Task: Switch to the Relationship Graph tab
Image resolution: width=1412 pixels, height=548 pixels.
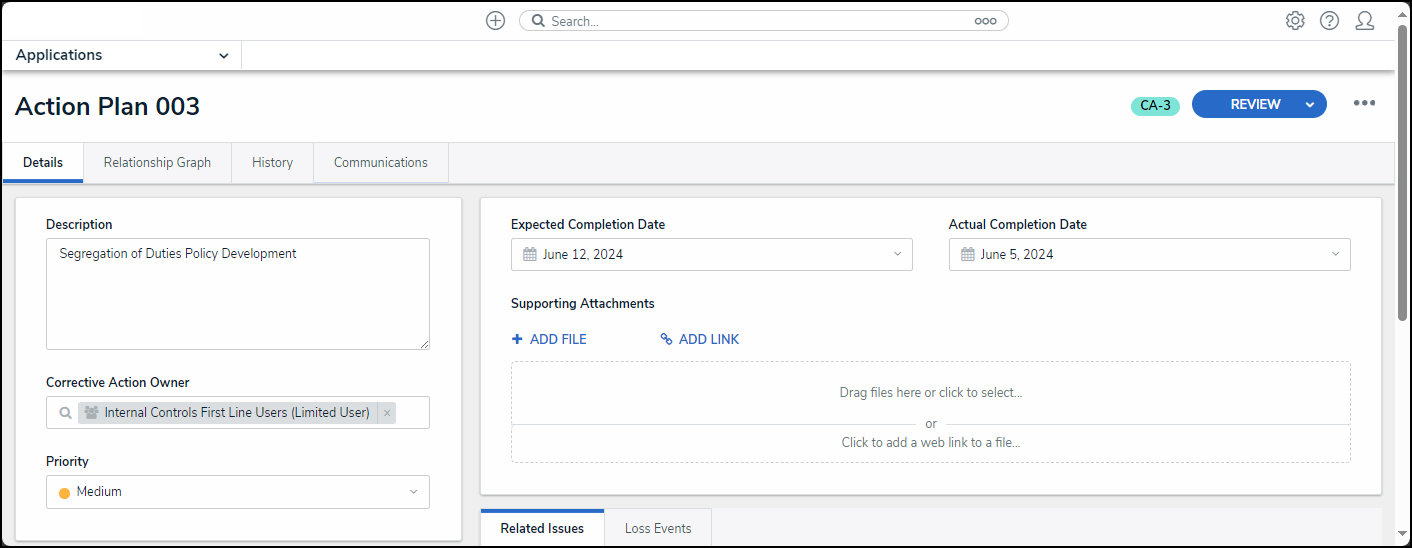Action: pyautogui.click(x=157, y=163)
